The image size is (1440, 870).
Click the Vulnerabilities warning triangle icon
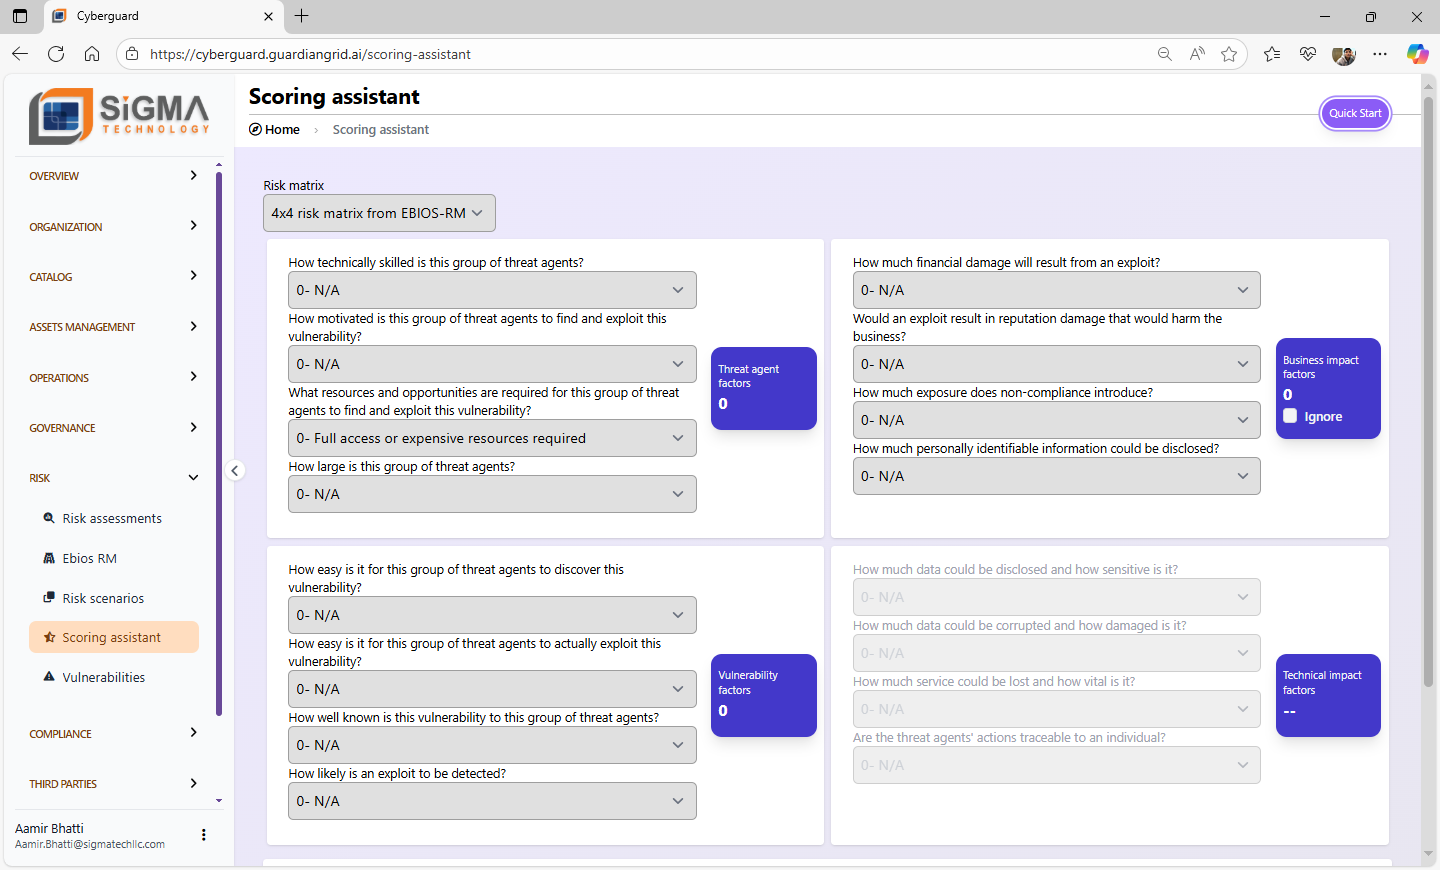(49, 677)
